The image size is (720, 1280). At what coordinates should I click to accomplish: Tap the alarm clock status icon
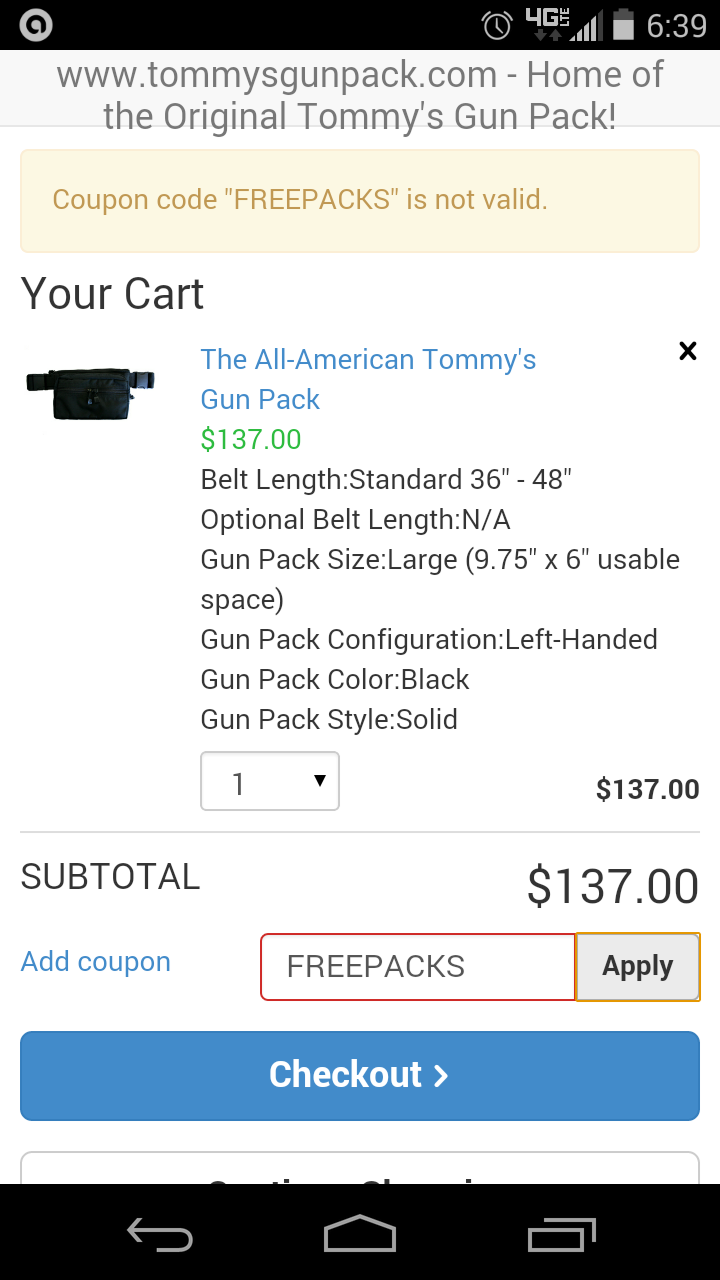(497, 25)
